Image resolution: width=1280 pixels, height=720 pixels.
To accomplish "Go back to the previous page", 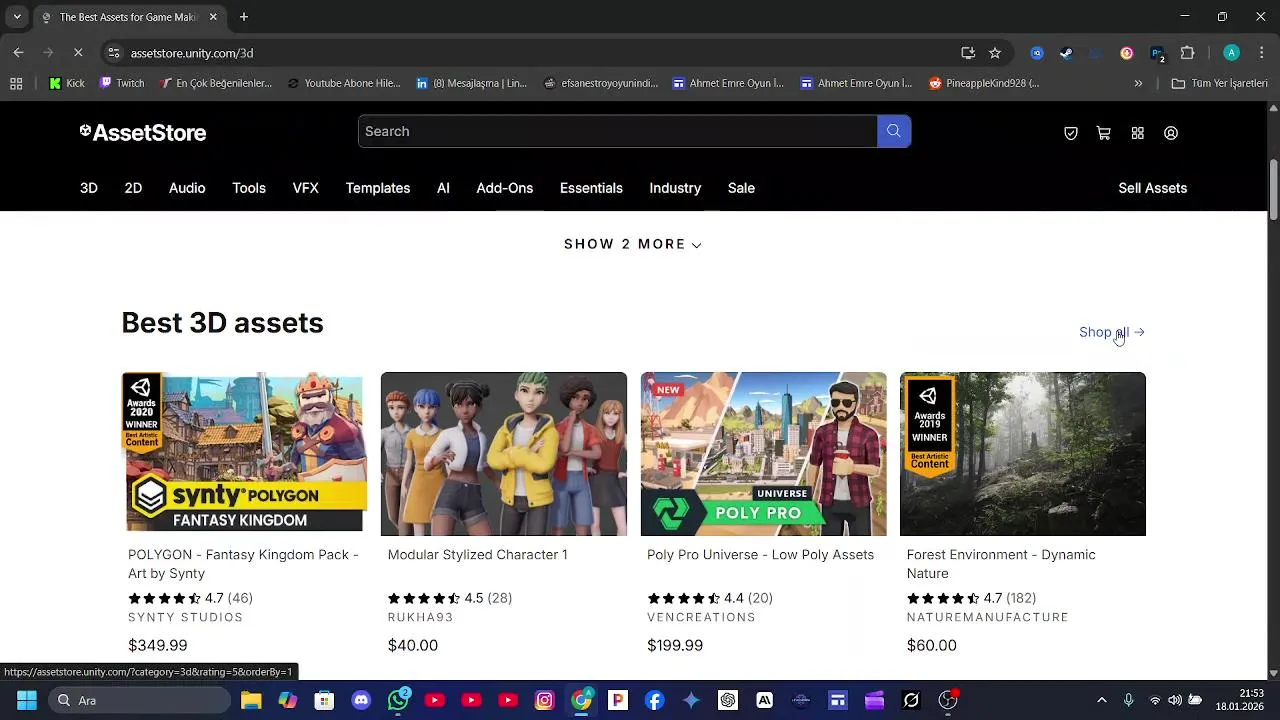I will click(x=18, y=53).
